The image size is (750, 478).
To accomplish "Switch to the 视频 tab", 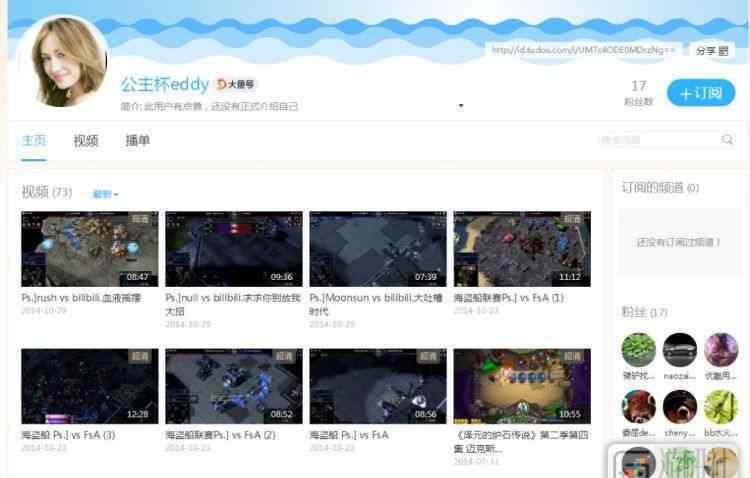I will [x=86, y=140].
